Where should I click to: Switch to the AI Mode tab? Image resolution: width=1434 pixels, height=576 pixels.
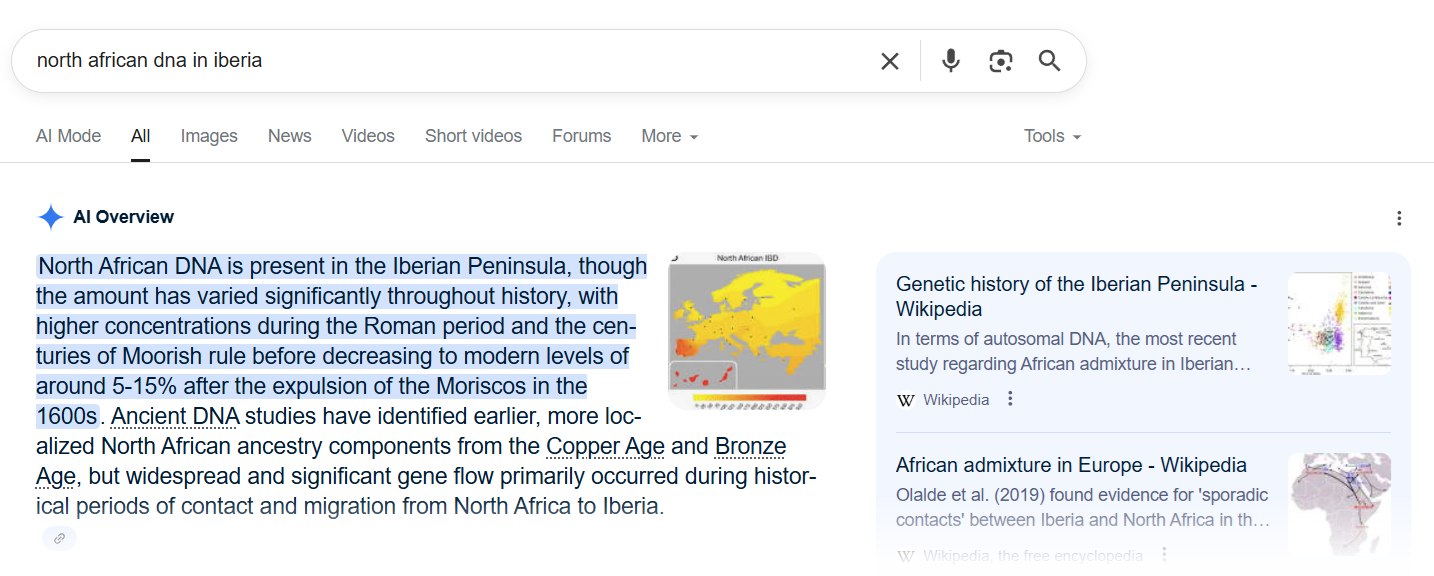pyautogui.click(x=68, y=136)
